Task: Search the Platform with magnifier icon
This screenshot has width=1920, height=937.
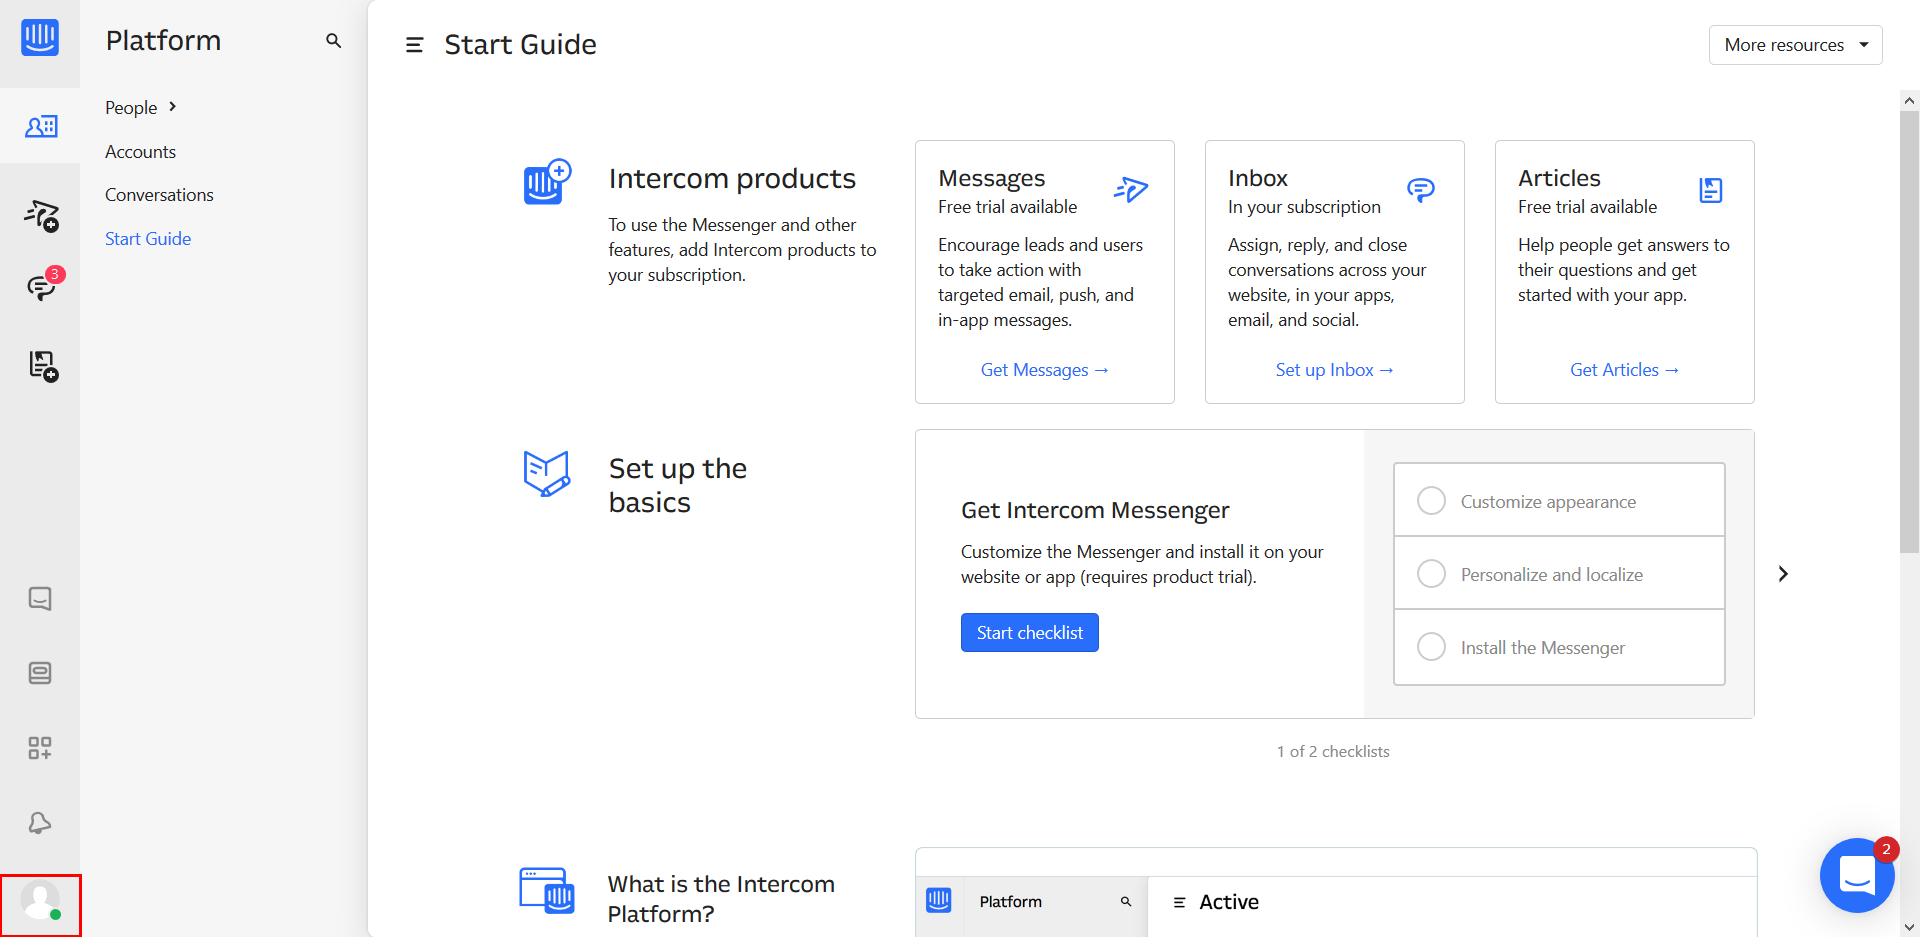Action: pos(334,41)
